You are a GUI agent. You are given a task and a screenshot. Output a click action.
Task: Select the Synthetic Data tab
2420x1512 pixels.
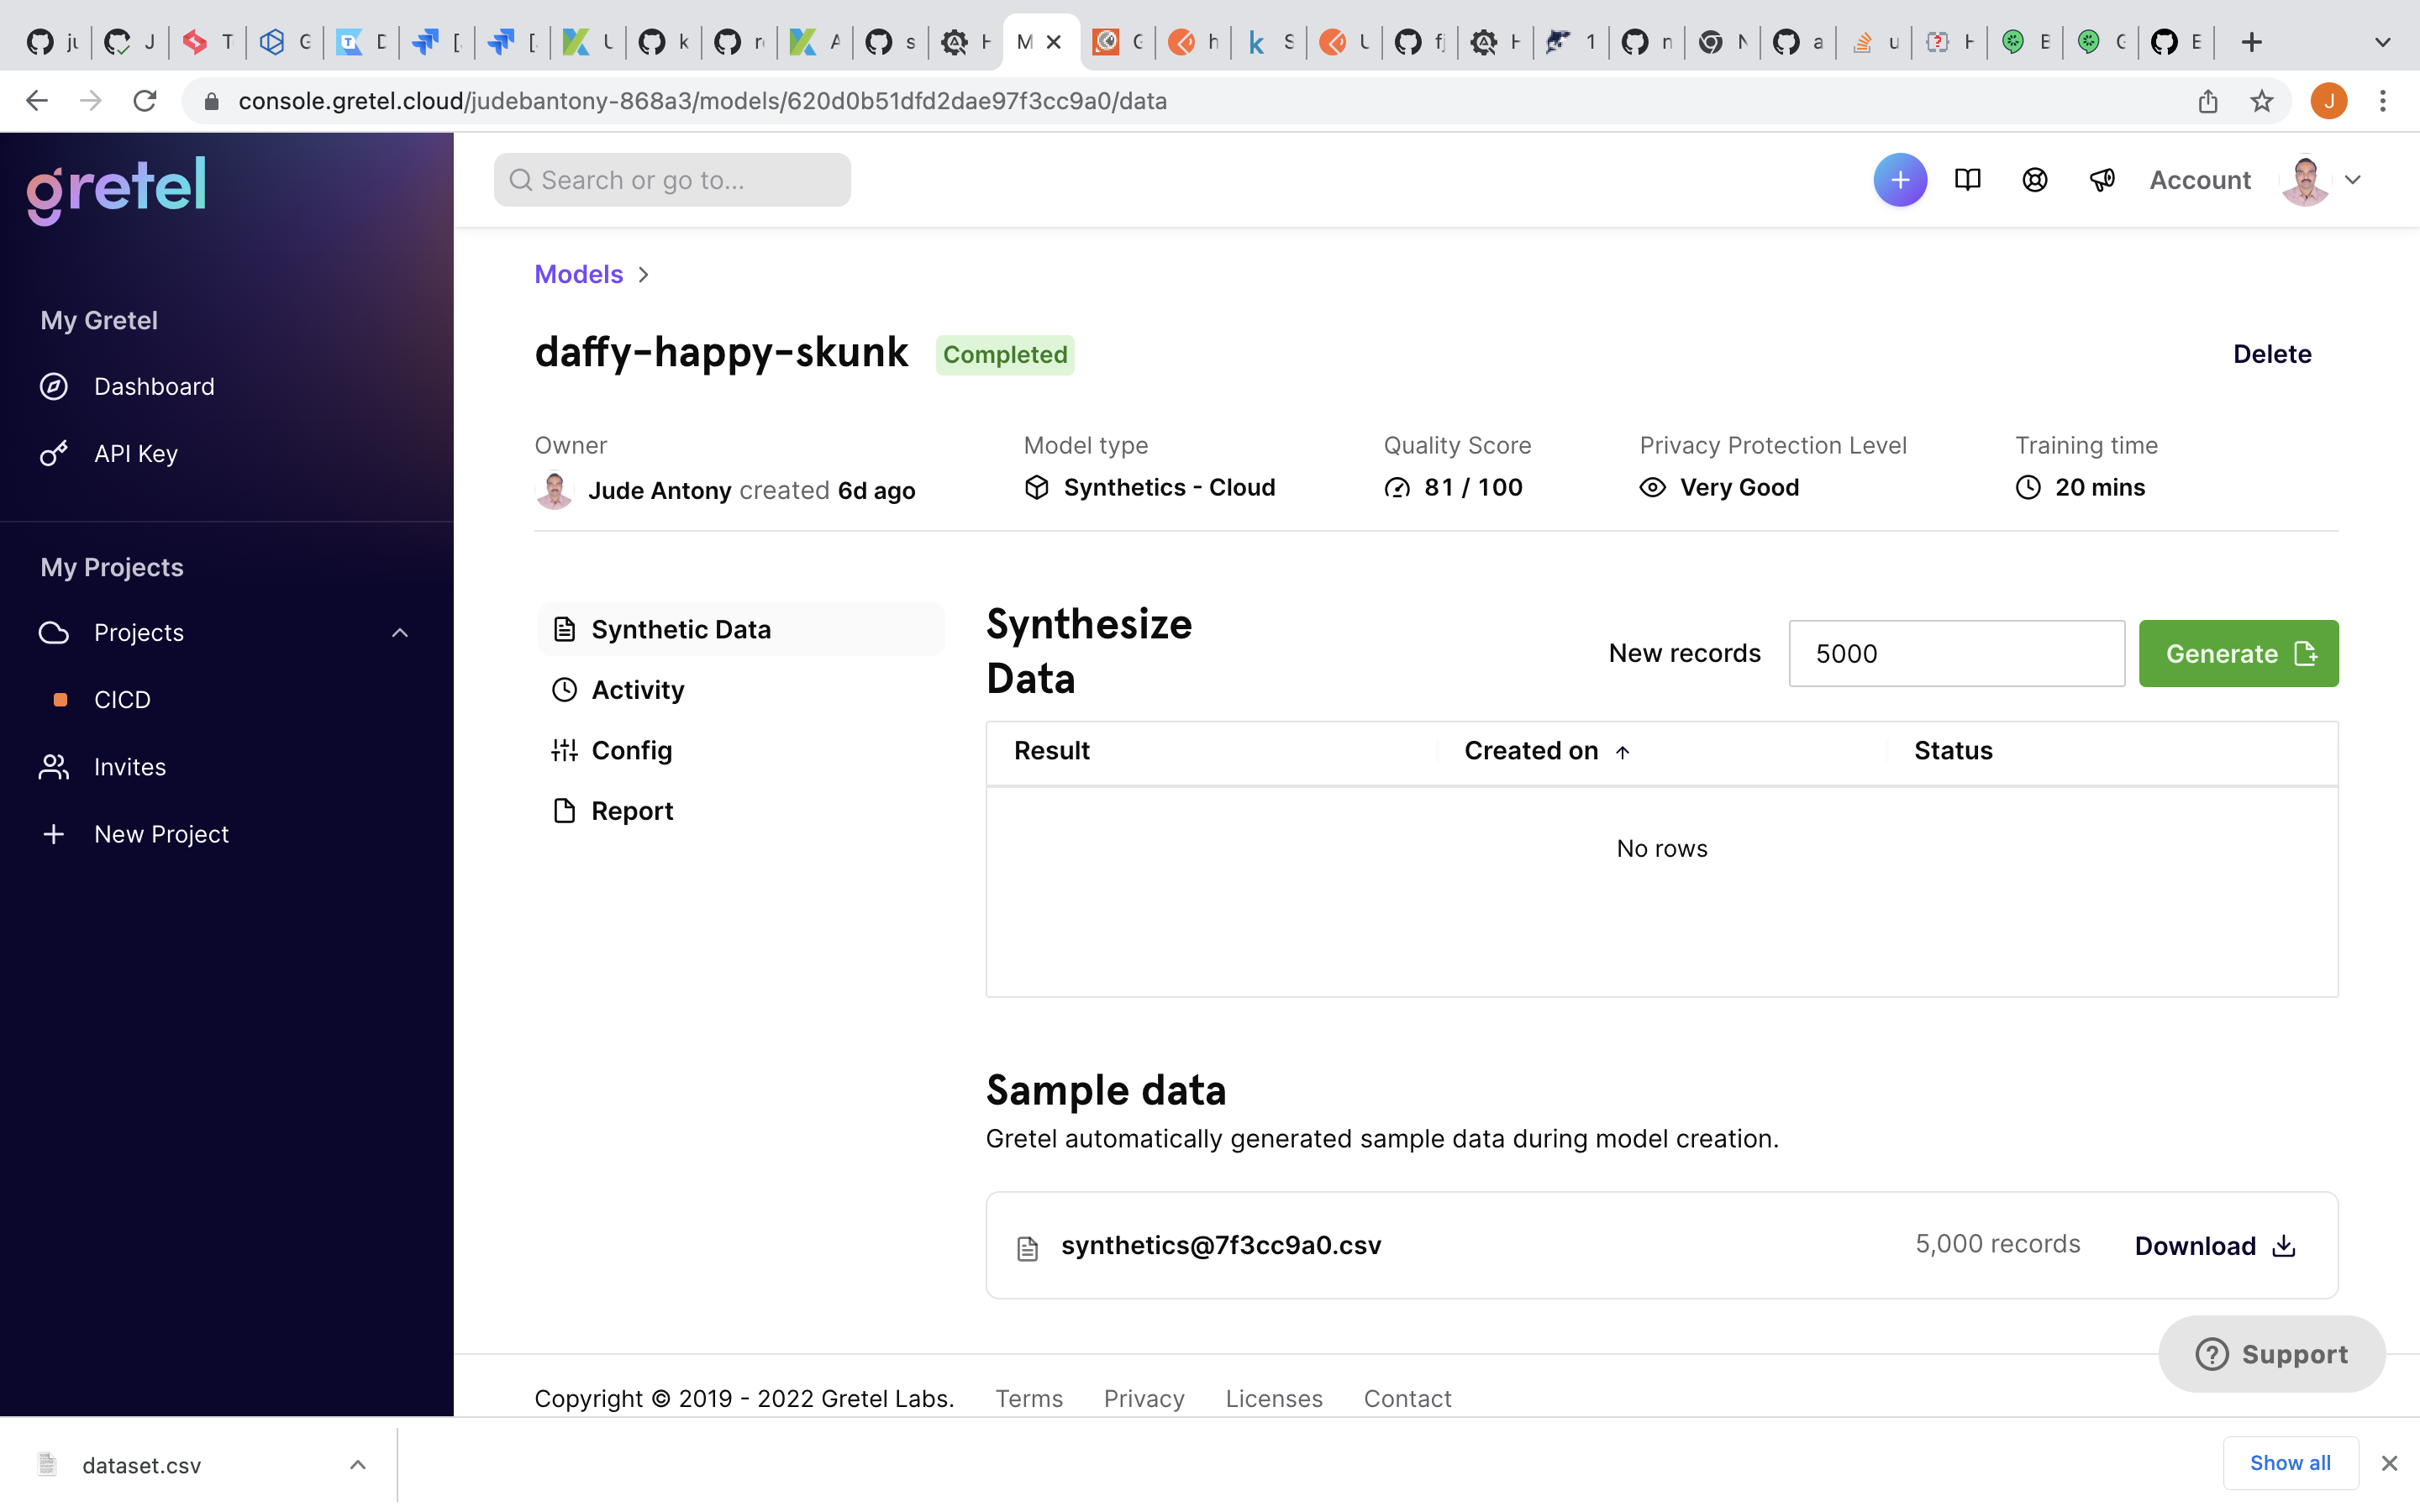[741, 629]
